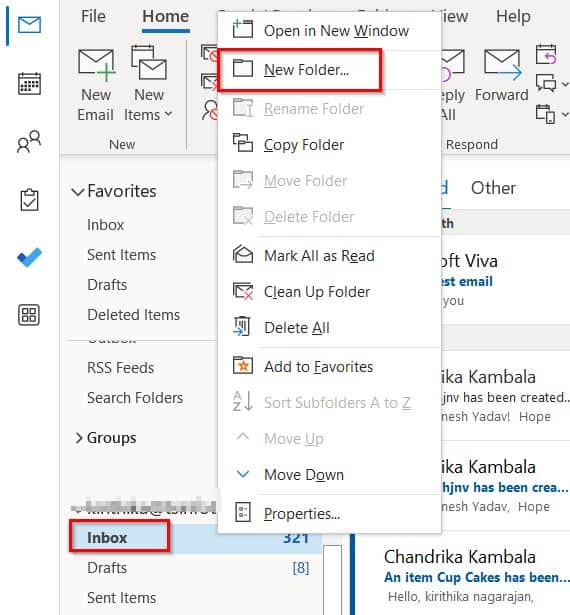This screenshot has width=570, height=615.
Task: Select Search Folders
Action: click(135, 398)
